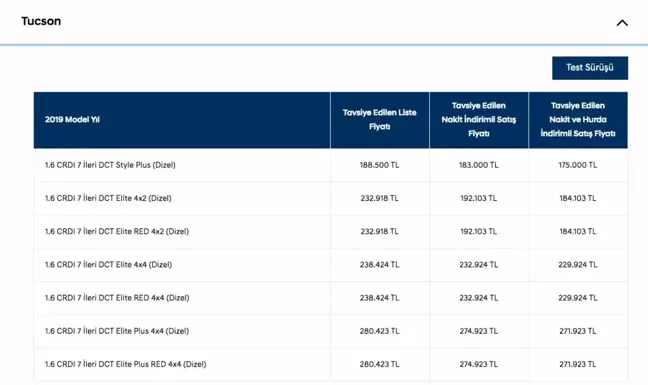
Task: Click Nakit ve Hurda İndirimli header
Action: click(x=578, y=119)
